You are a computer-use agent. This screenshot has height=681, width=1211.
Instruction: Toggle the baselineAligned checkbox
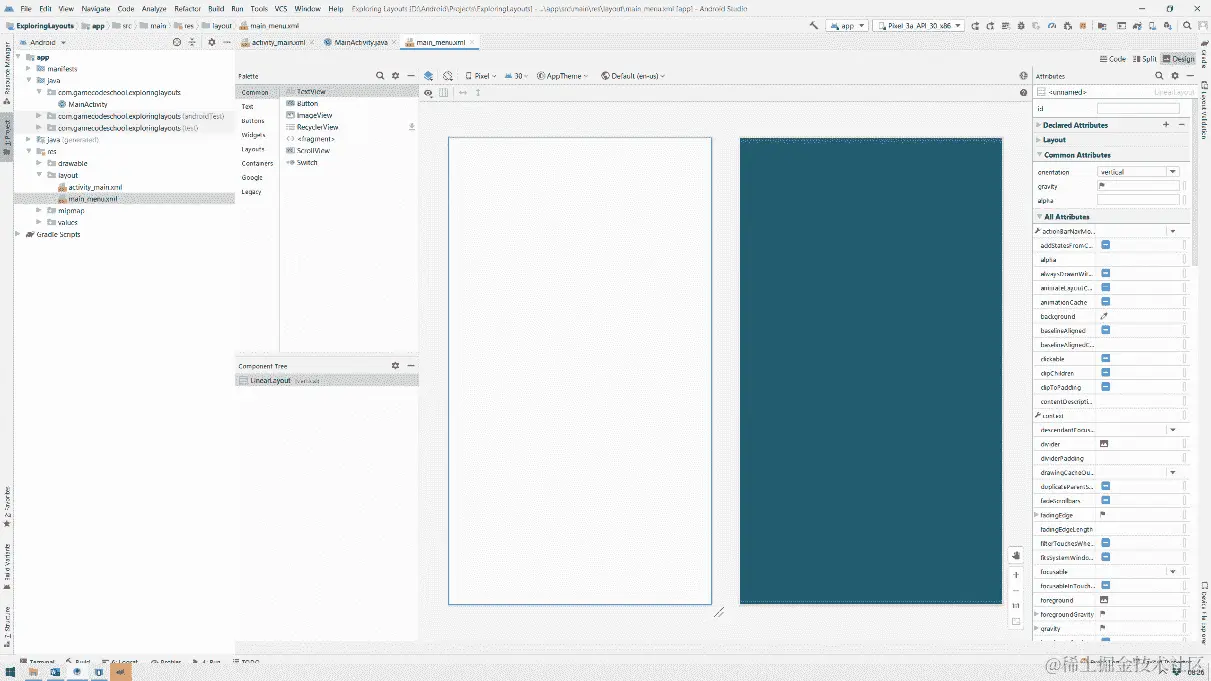pos(1105,330)
